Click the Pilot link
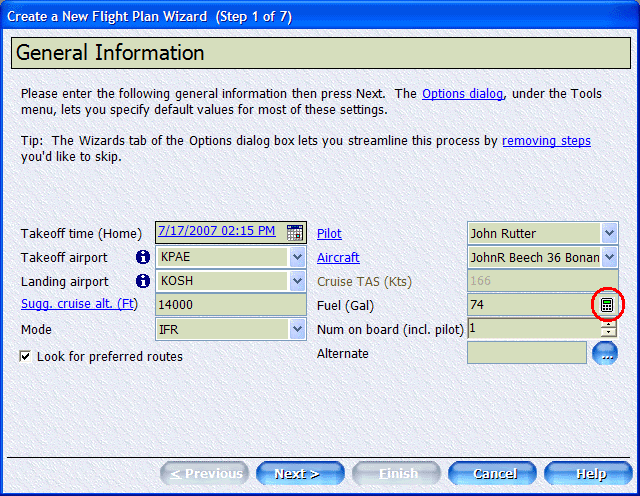Image resolution: width=640 pixels, height=496 pixels. point(329,234)
